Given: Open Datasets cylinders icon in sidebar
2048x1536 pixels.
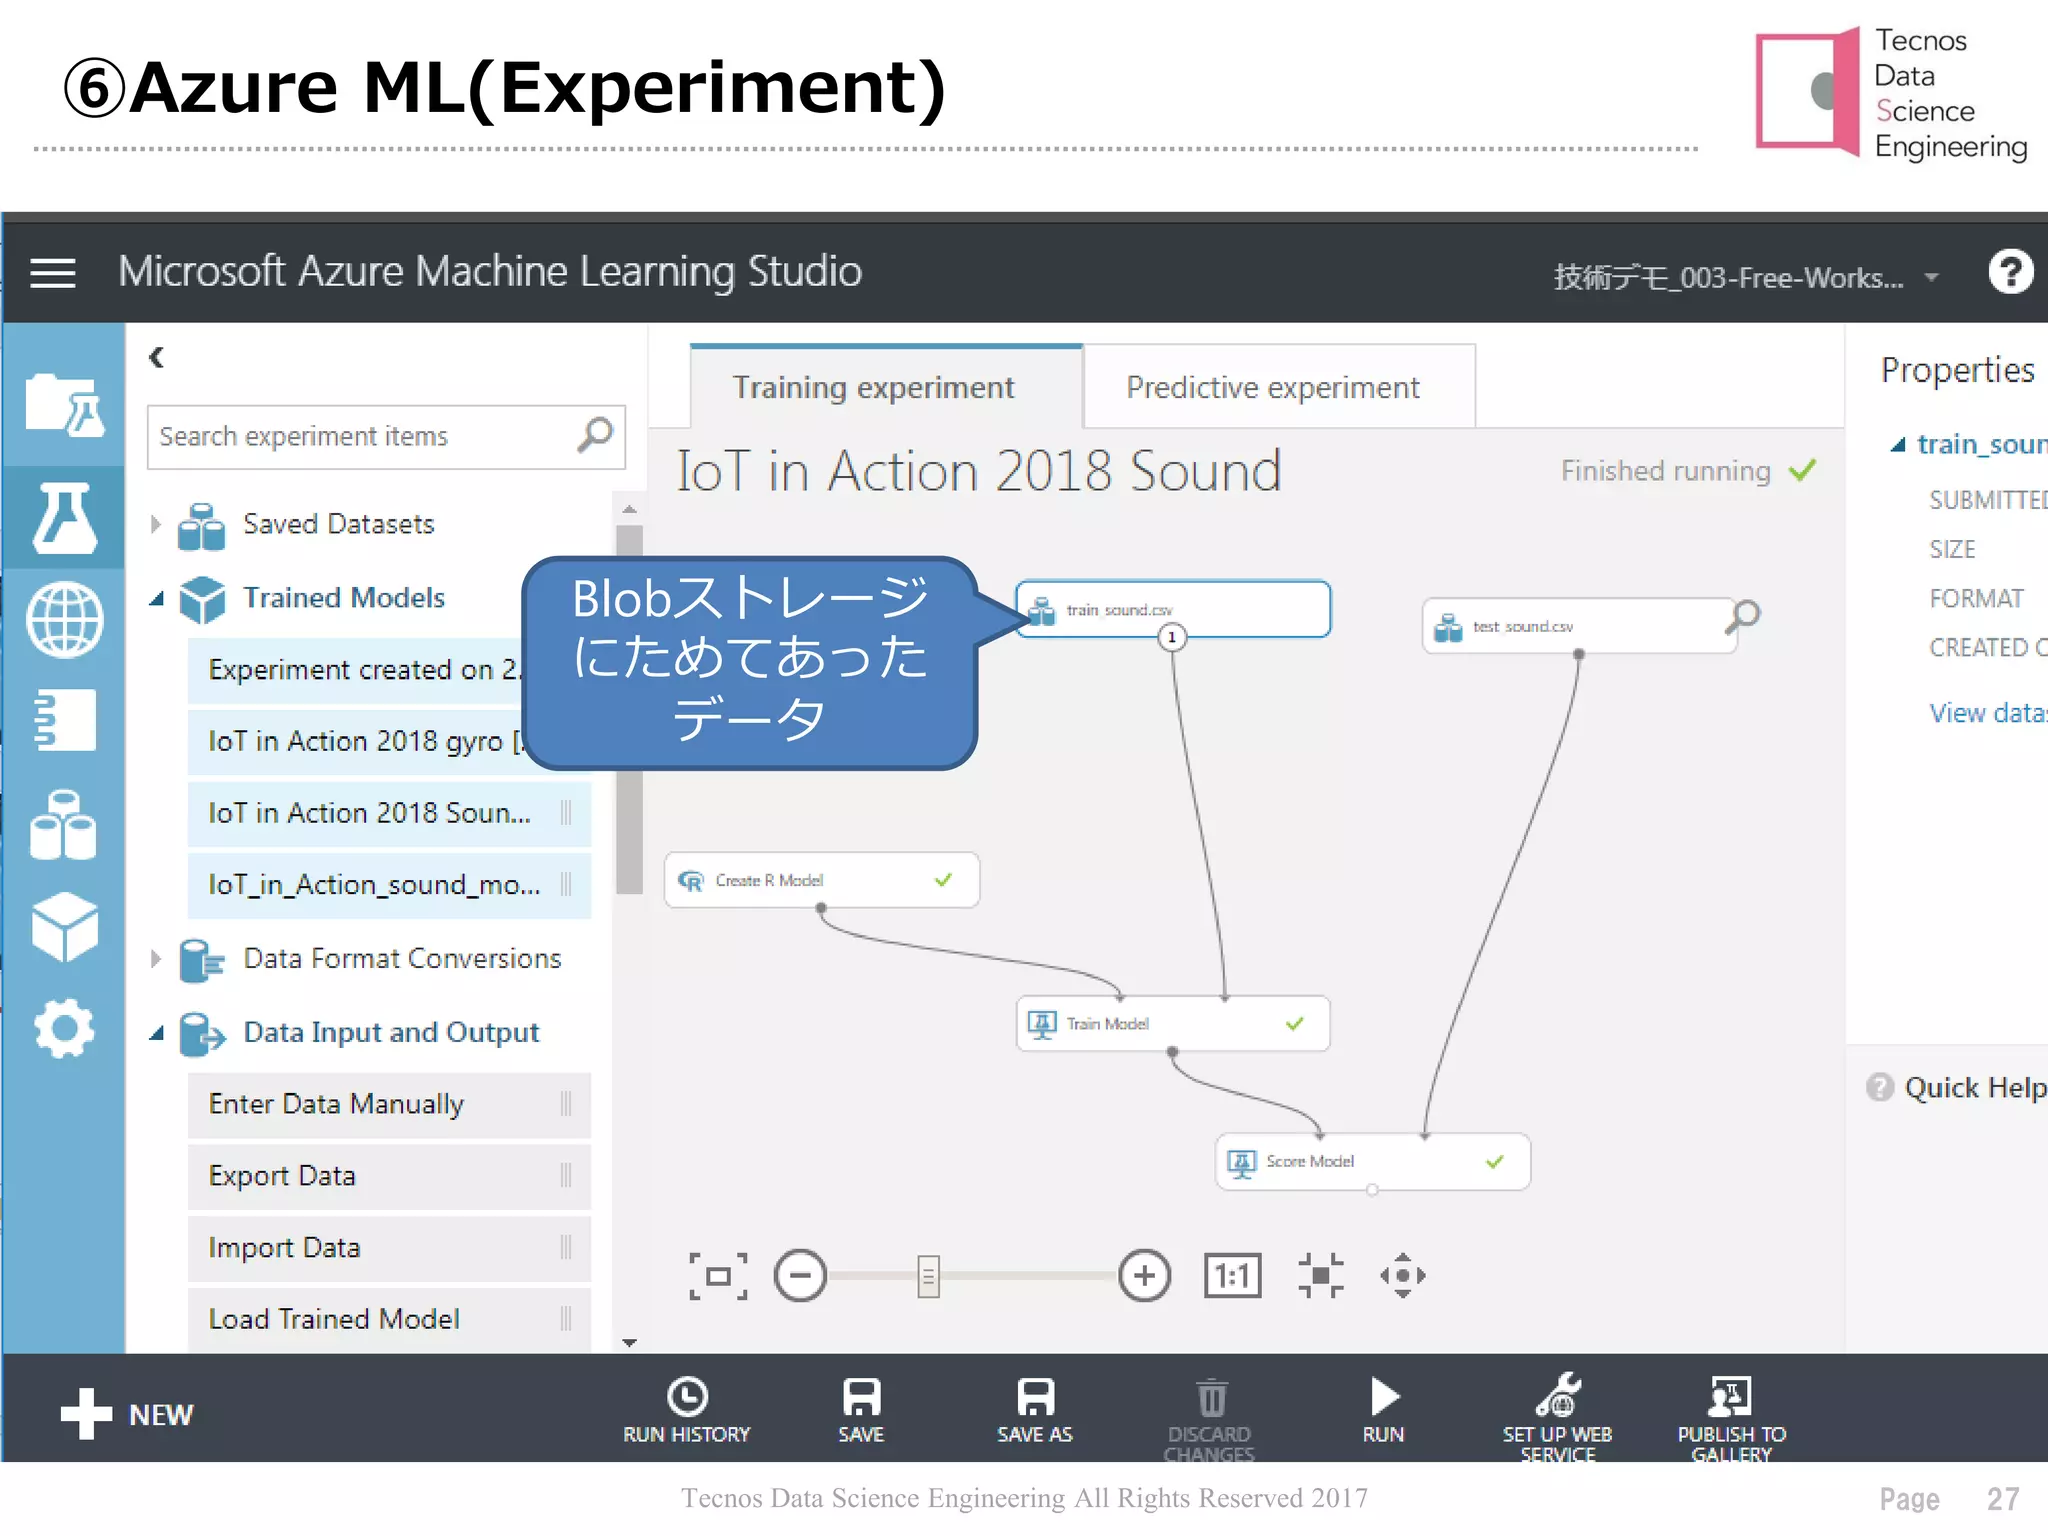Looking at the screenshot, I should click(x=64, y=824).
